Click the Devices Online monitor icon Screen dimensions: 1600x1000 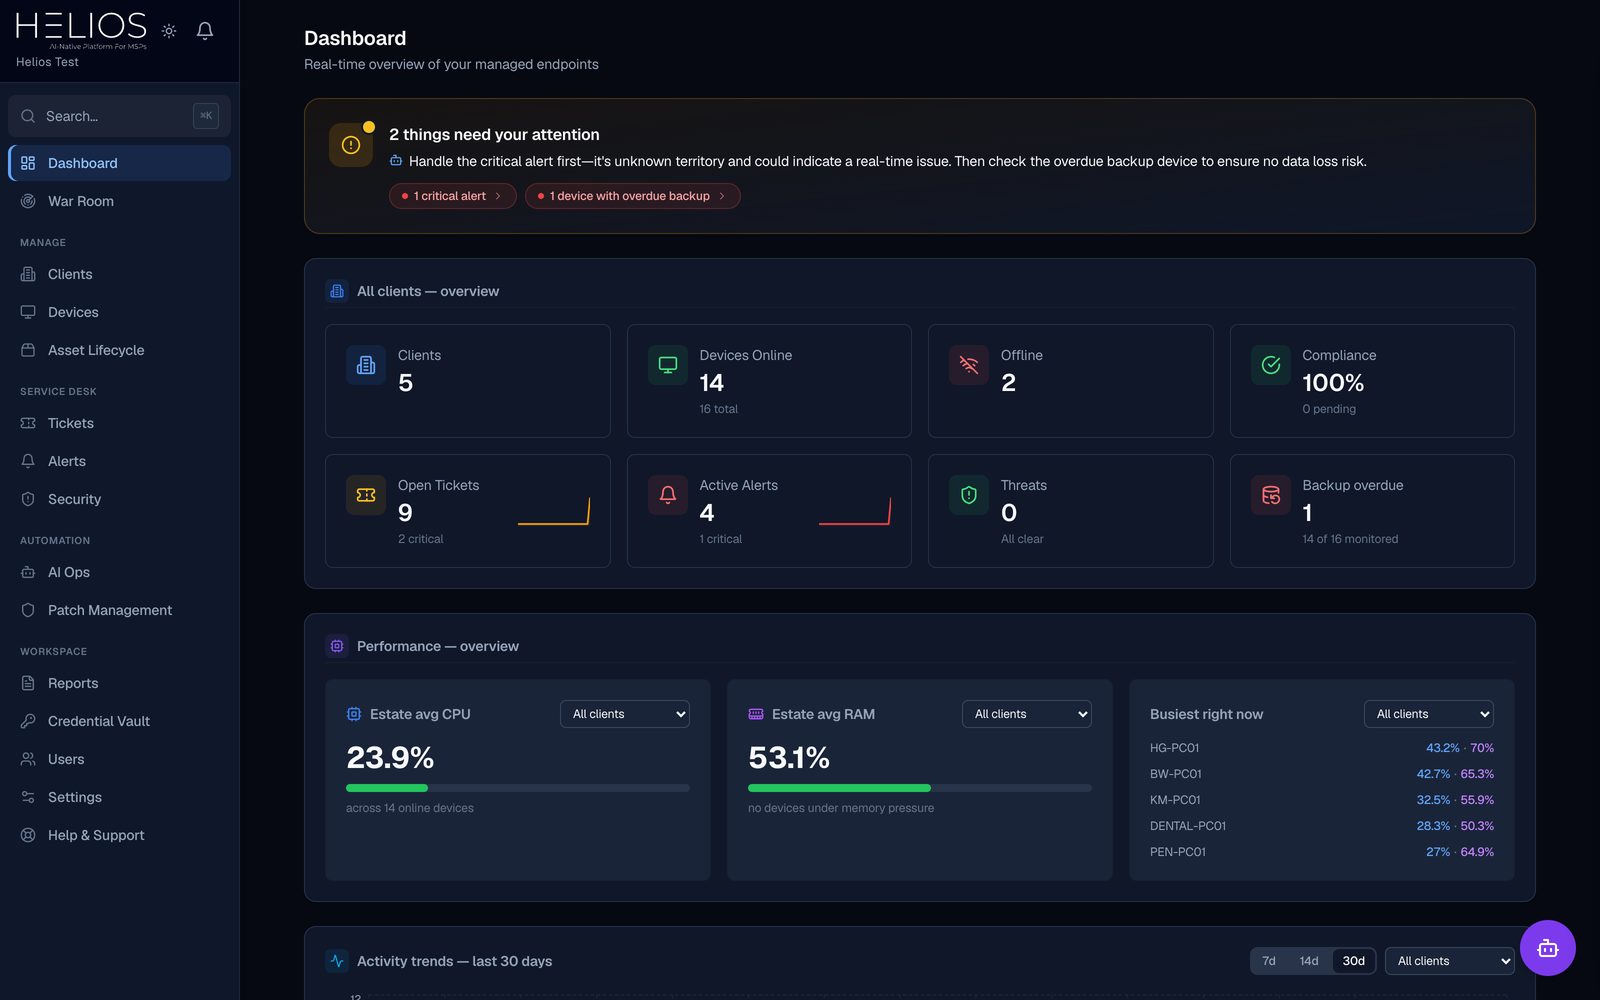point(668,365)
